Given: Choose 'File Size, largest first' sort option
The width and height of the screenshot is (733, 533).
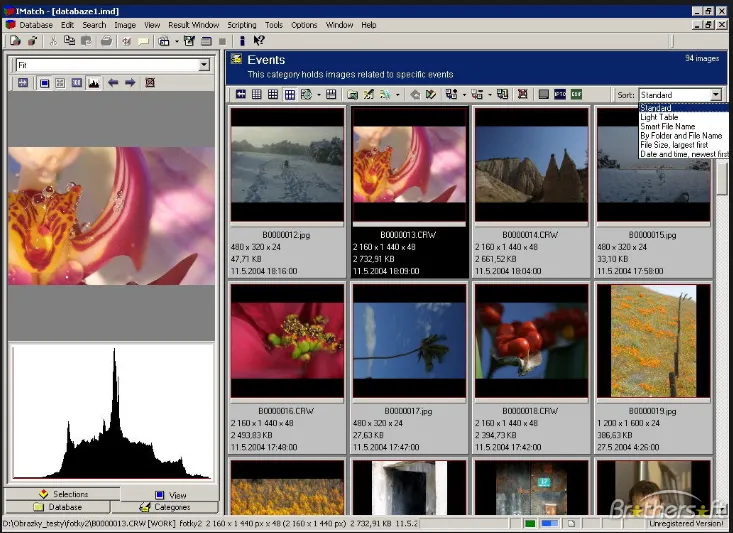Looking at the screenshot, I should click(684, 145).
